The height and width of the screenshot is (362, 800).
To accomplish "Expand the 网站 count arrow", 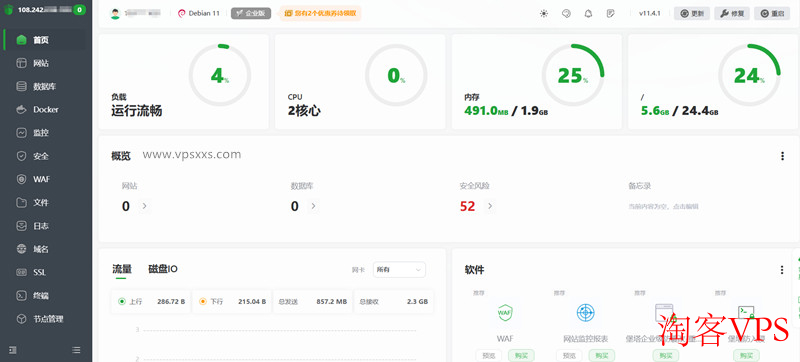I will (x=144, y=206).
